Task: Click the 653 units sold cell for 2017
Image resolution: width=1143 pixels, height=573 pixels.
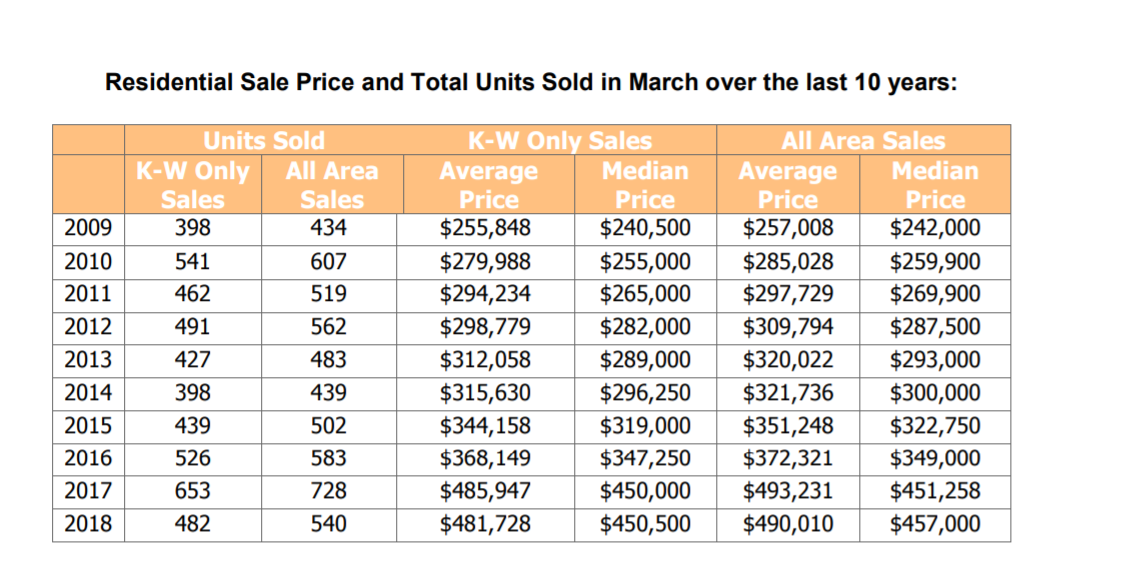Action: 193,491
